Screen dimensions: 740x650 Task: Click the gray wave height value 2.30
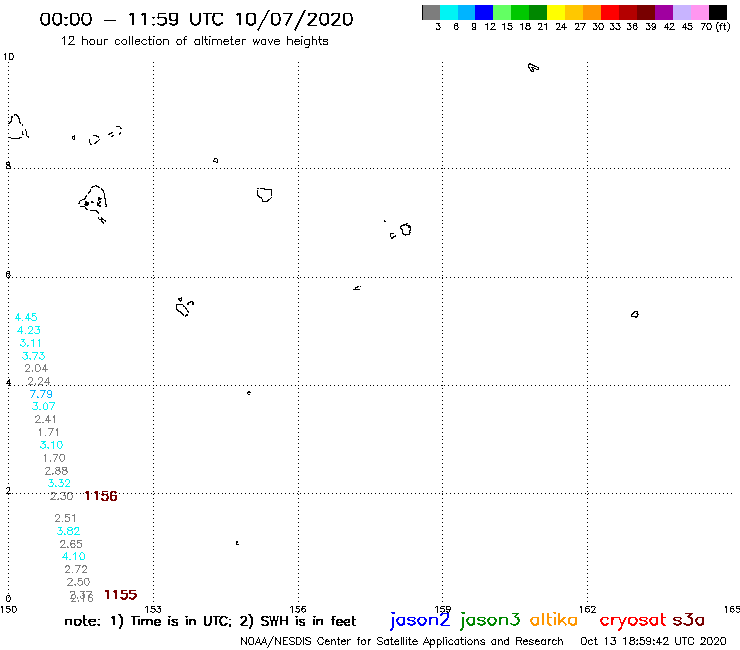pos(61,496)
